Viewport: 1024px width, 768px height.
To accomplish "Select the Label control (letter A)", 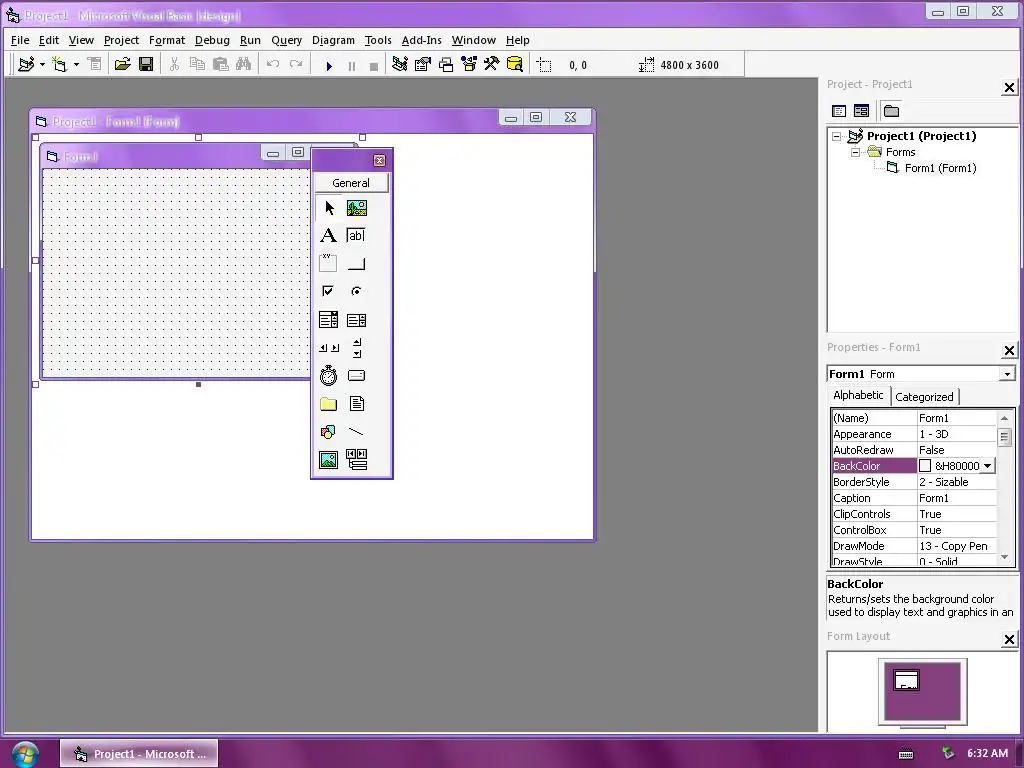I will [328, 236].
